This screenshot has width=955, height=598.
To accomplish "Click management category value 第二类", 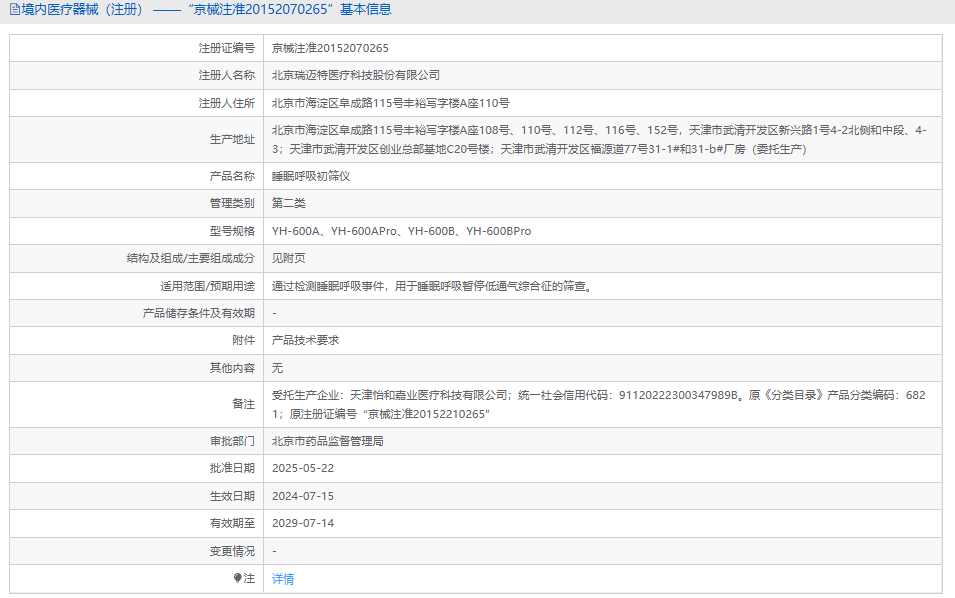I will (289, 203).
